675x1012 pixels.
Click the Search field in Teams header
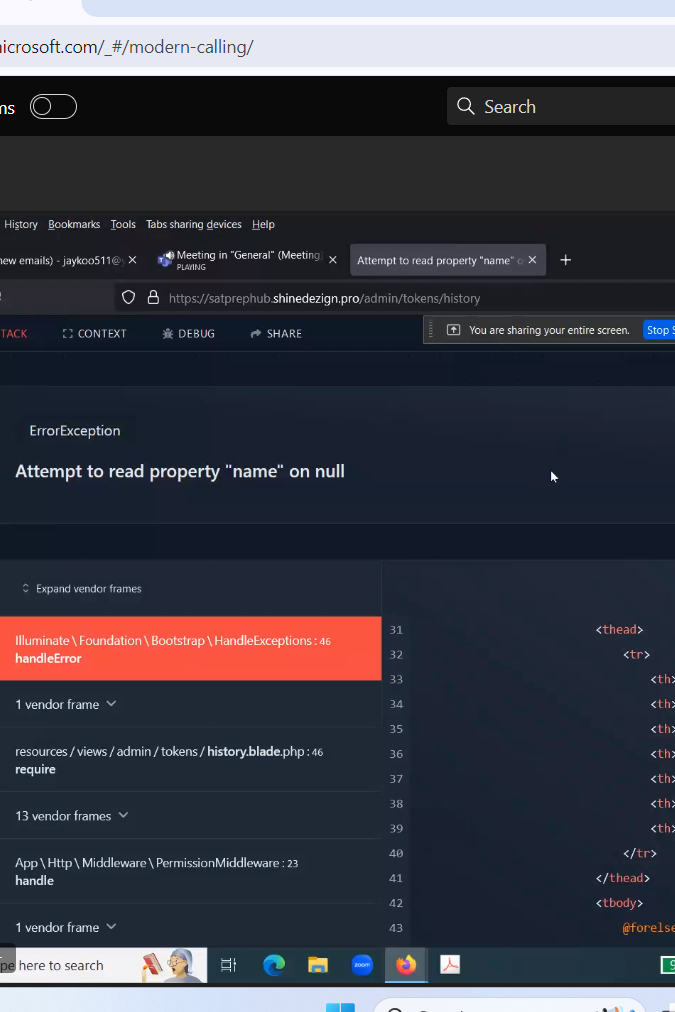click(561, 106)
